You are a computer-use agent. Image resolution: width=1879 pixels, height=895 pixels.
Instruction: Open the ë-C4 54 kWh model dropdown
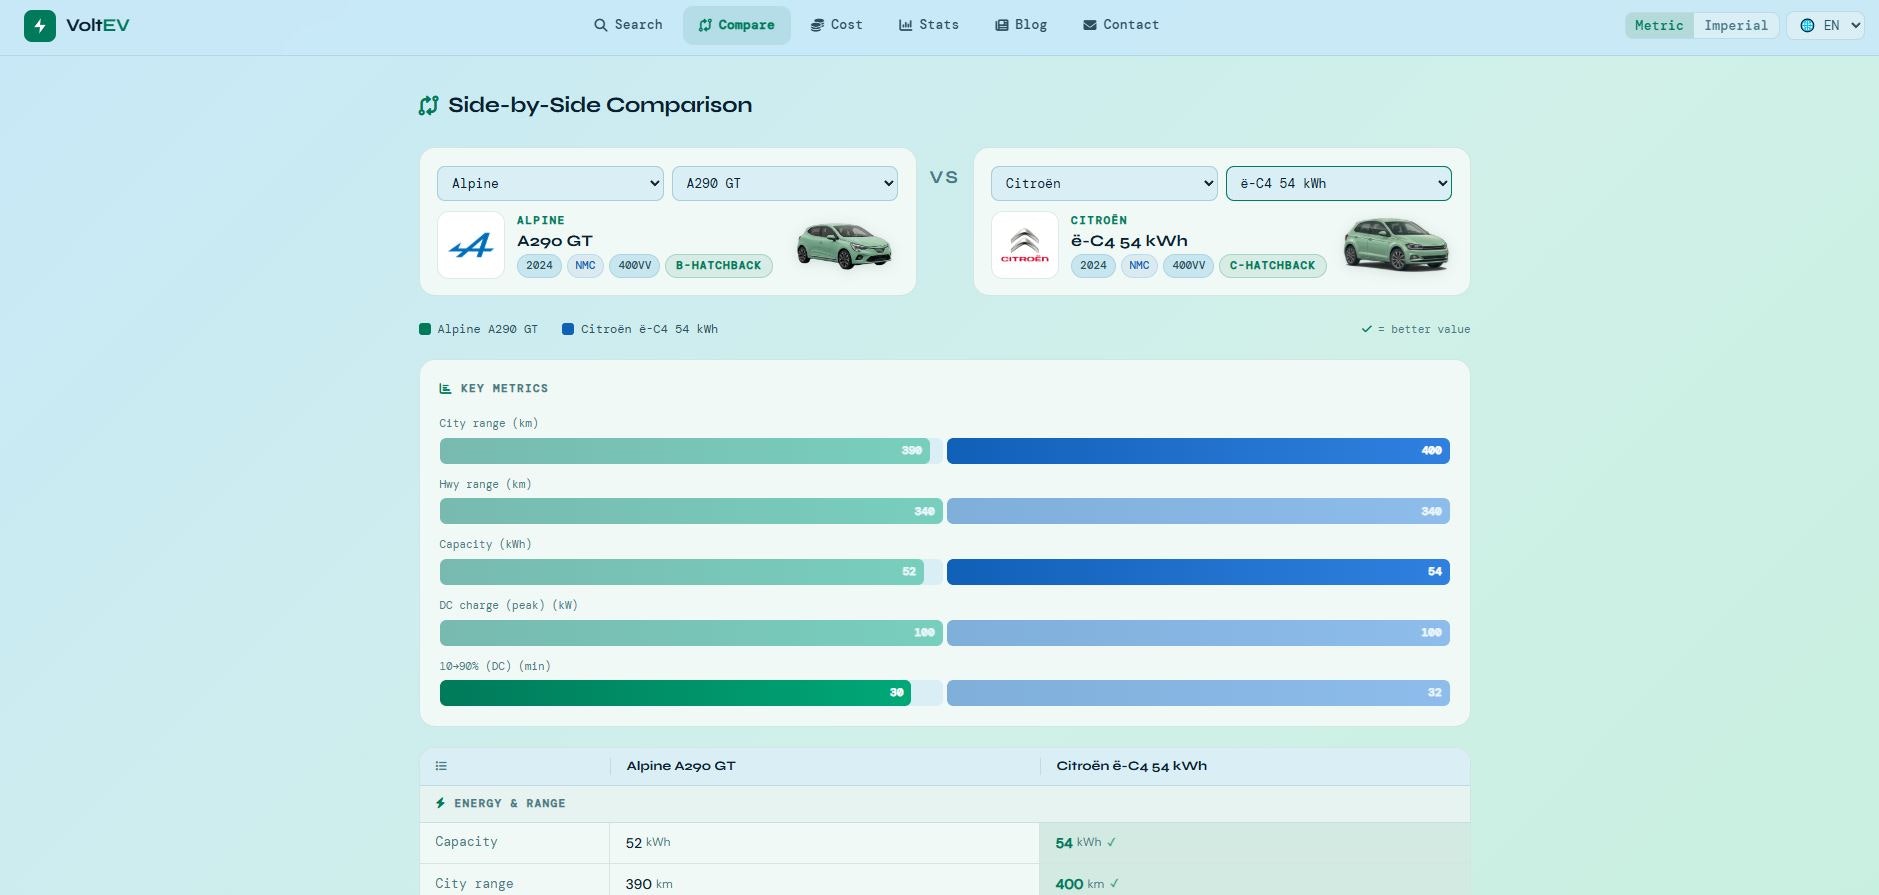pyautogui.click(x=1339, y=183)
